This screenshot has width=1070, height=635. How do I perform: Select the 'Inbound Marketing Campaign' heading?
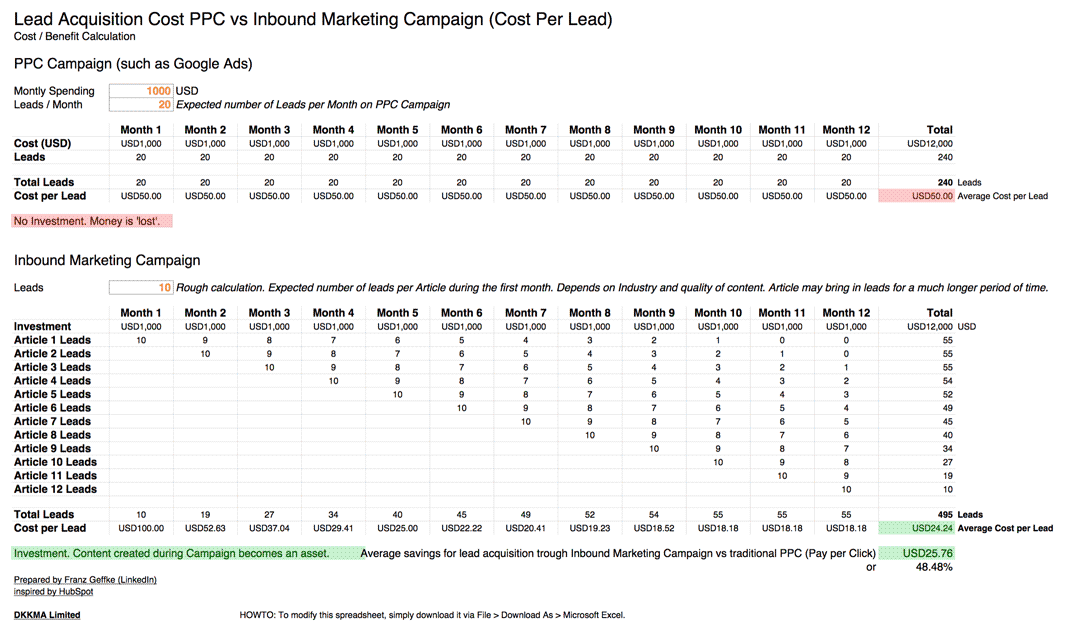[x=107, y=261]
